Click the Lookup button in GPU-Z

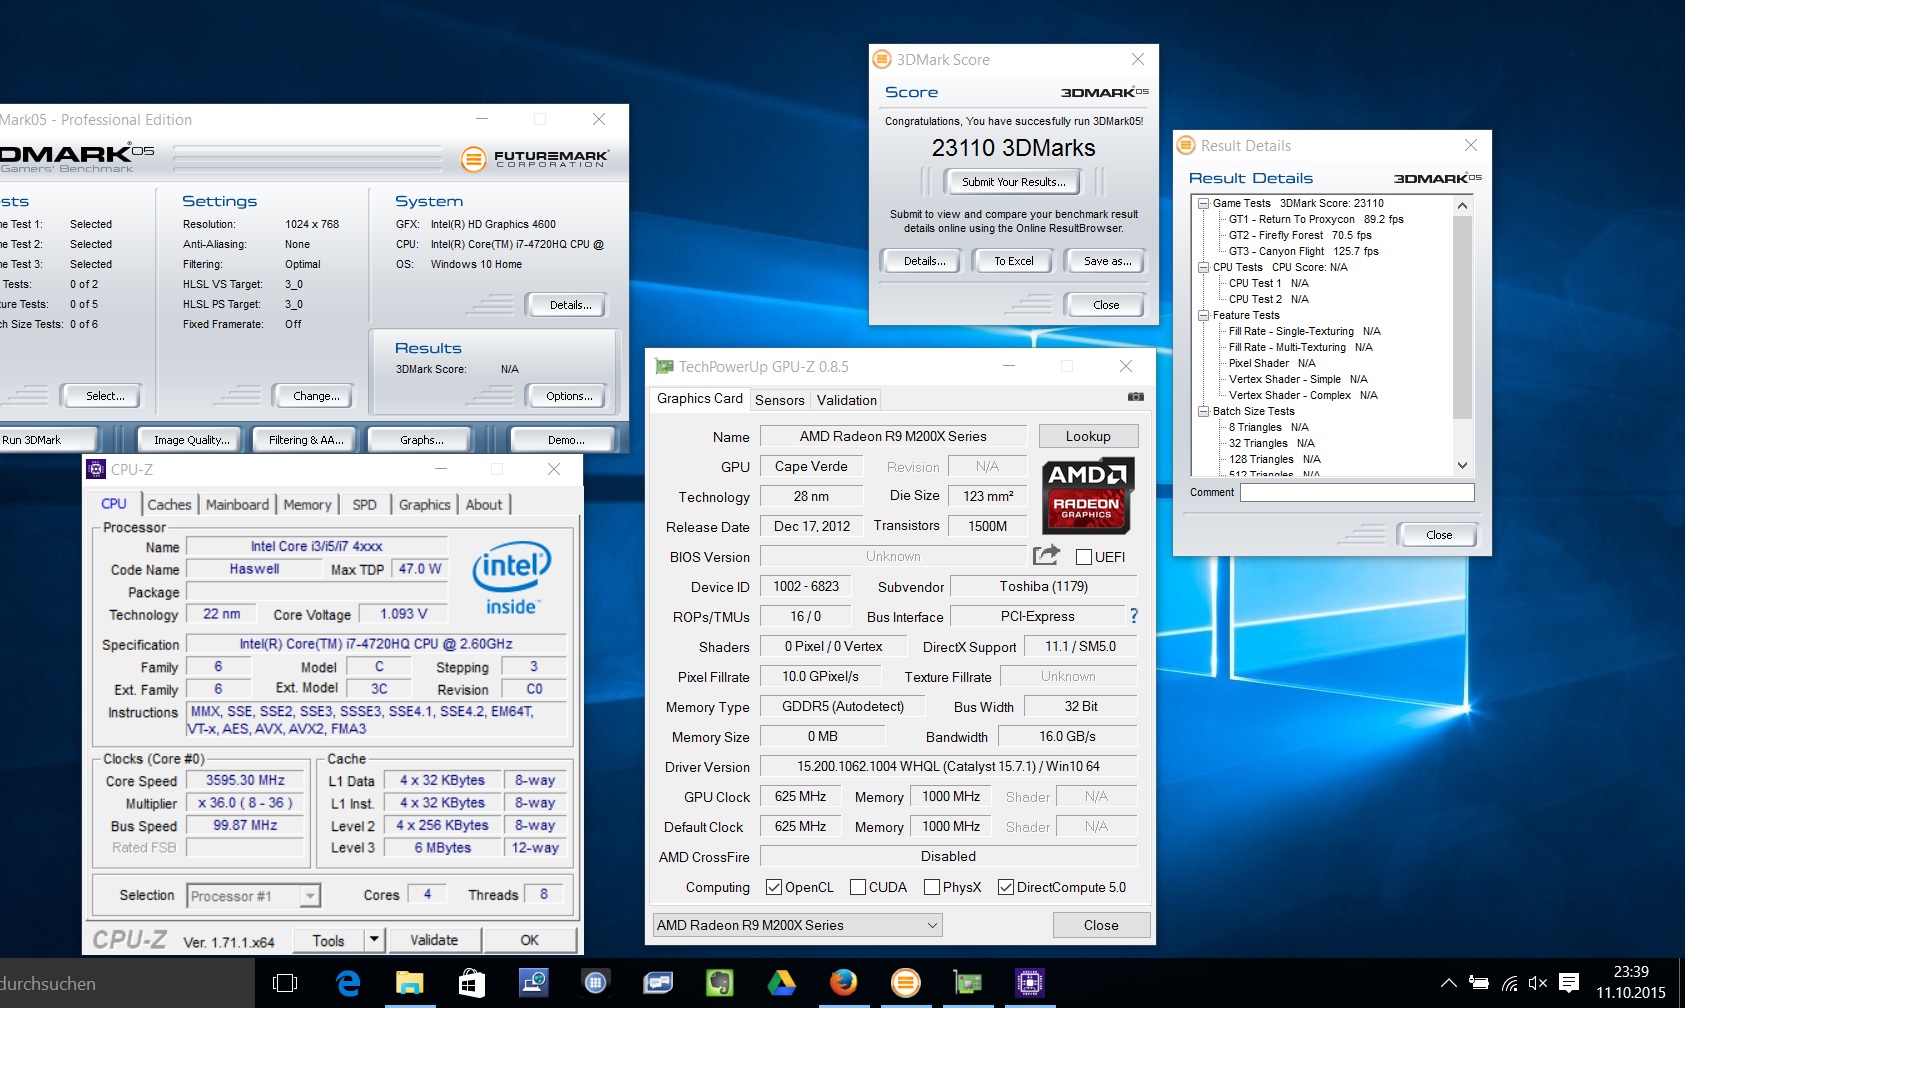point(1088,437)
